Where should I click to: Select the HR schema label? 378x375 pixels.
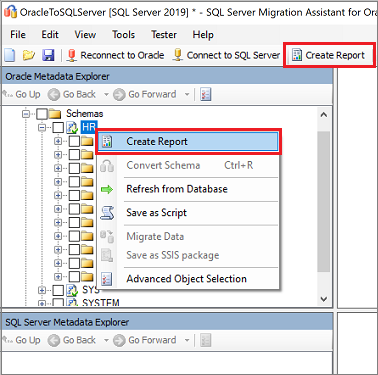89,127
